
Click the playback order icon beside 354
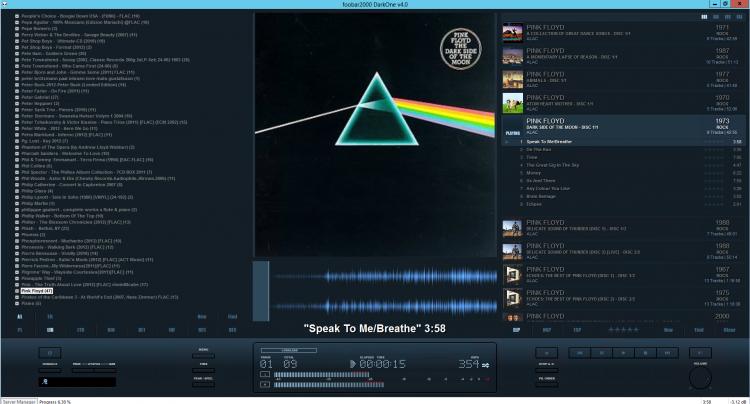(485, 365)
